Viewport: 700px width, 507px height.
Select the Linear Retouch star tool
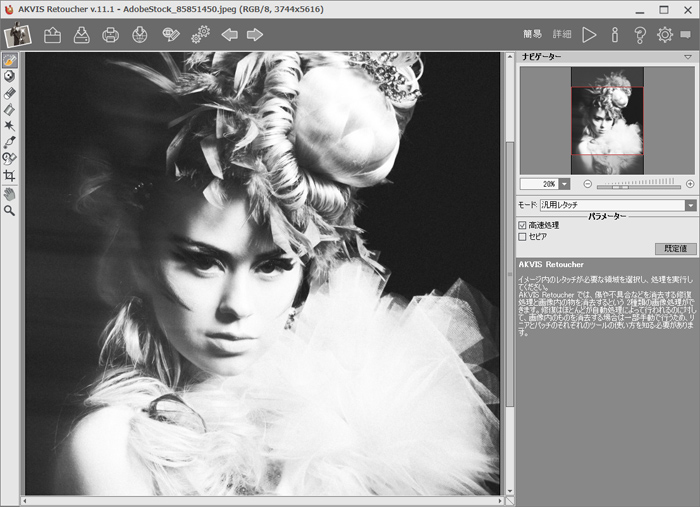9,126
